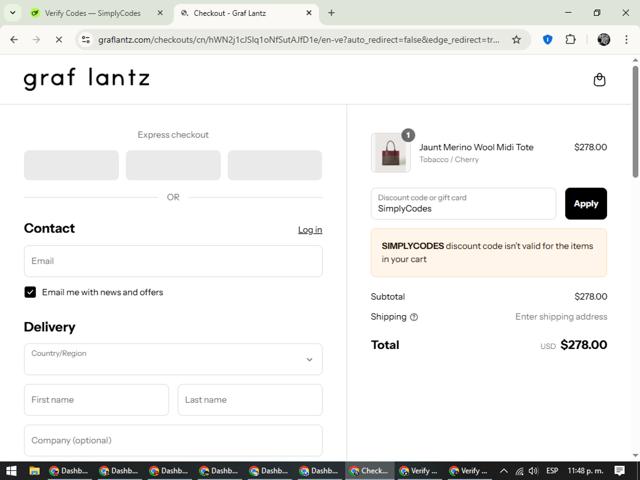Open the volume icon in system tray
Screen dimensions: 640x480
point(533,471)
